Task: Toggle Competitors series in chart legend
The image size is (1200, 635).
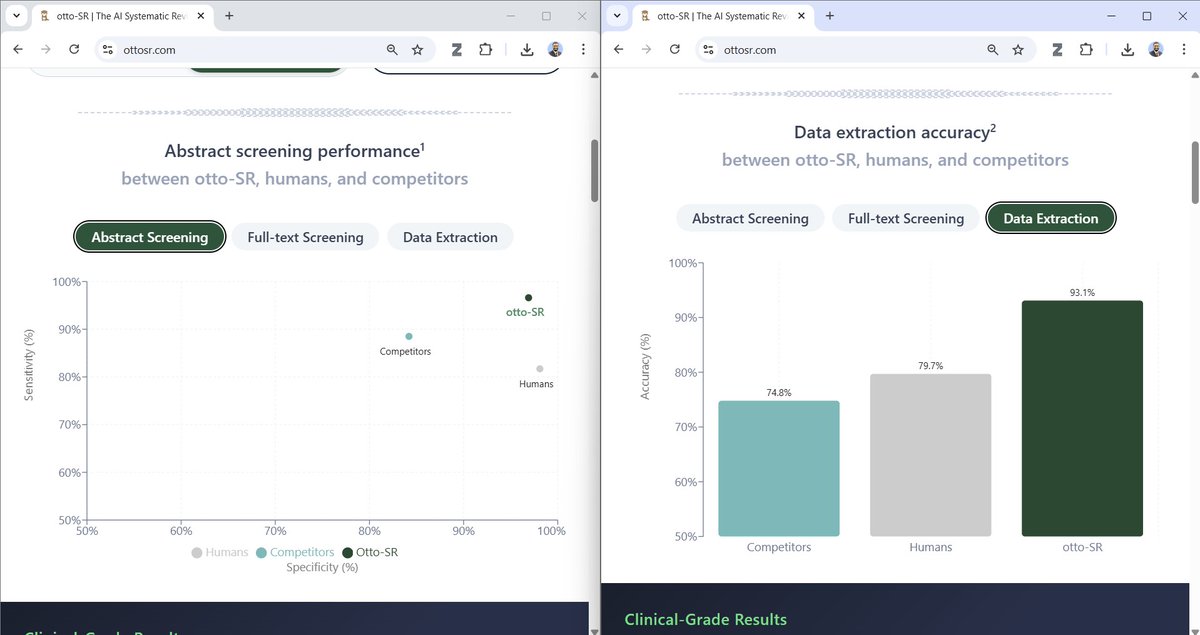Action: pos(295,552)
